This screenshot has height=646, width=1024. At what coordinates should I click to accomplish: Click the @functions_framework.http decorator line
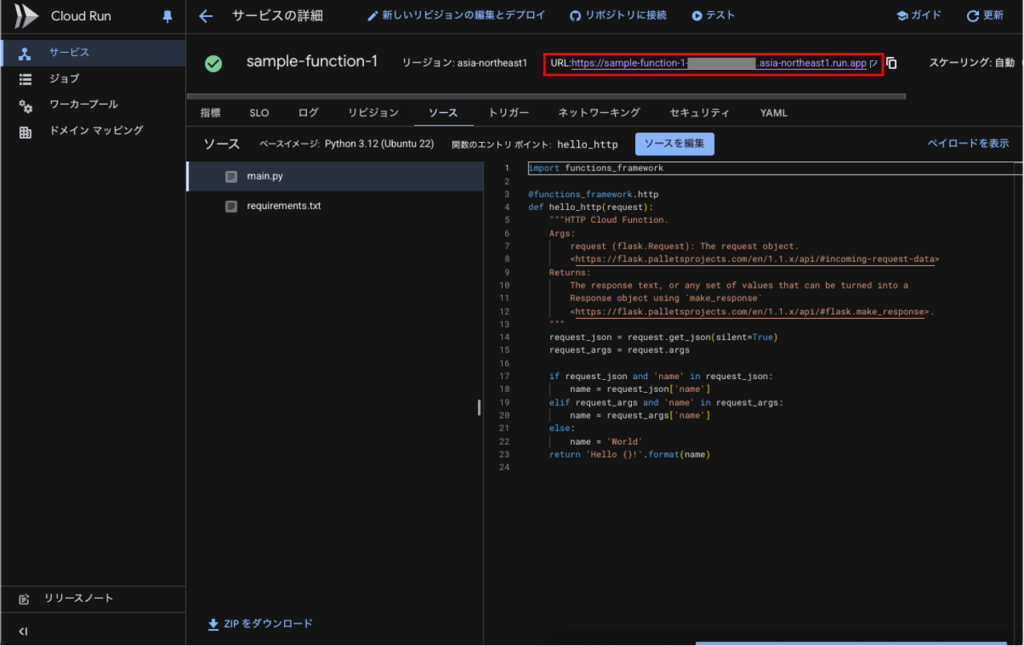(x=593, y=194)
